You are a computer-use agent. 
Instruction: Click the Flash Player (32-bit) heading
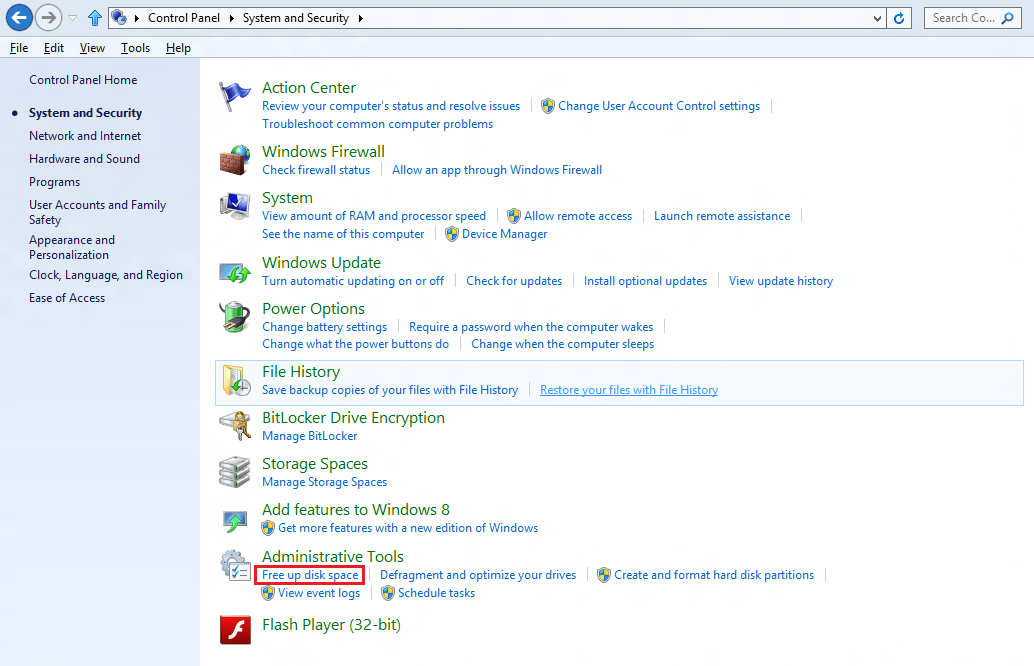coord(331,624)
